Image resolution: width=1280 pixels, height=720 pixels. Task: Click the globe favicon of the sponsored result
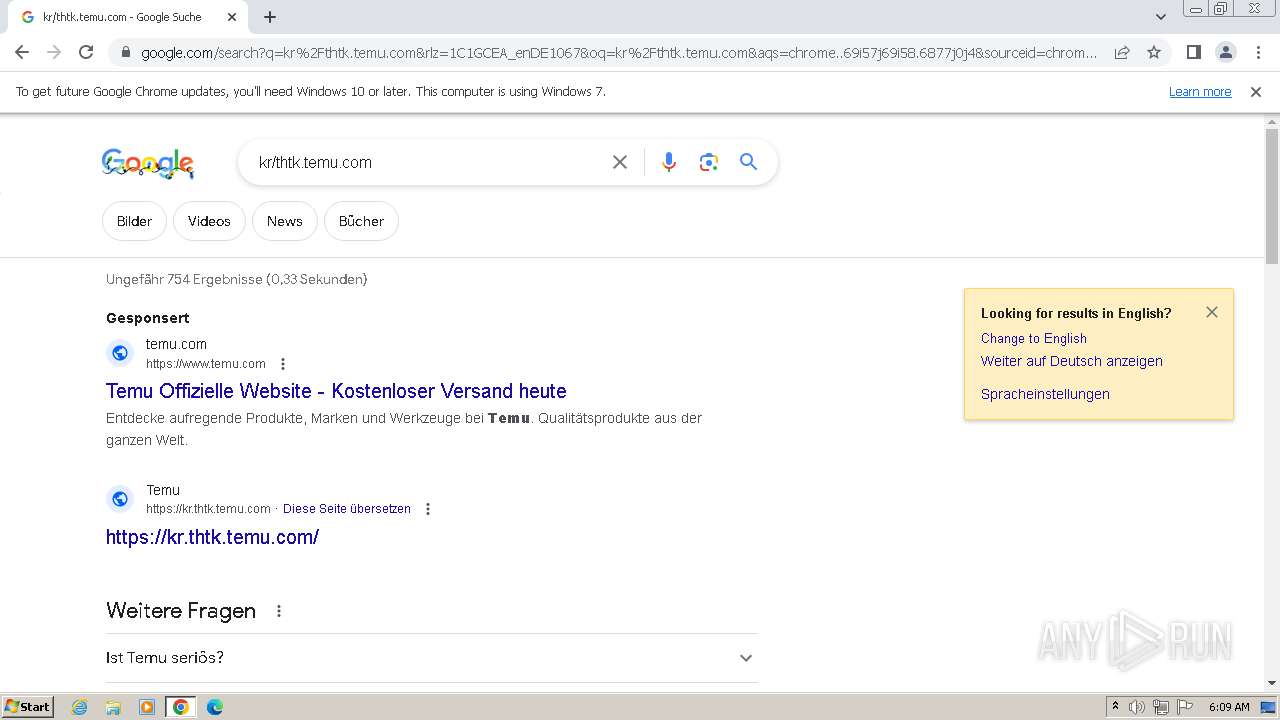pyautogui.click(x=120, y=353)
